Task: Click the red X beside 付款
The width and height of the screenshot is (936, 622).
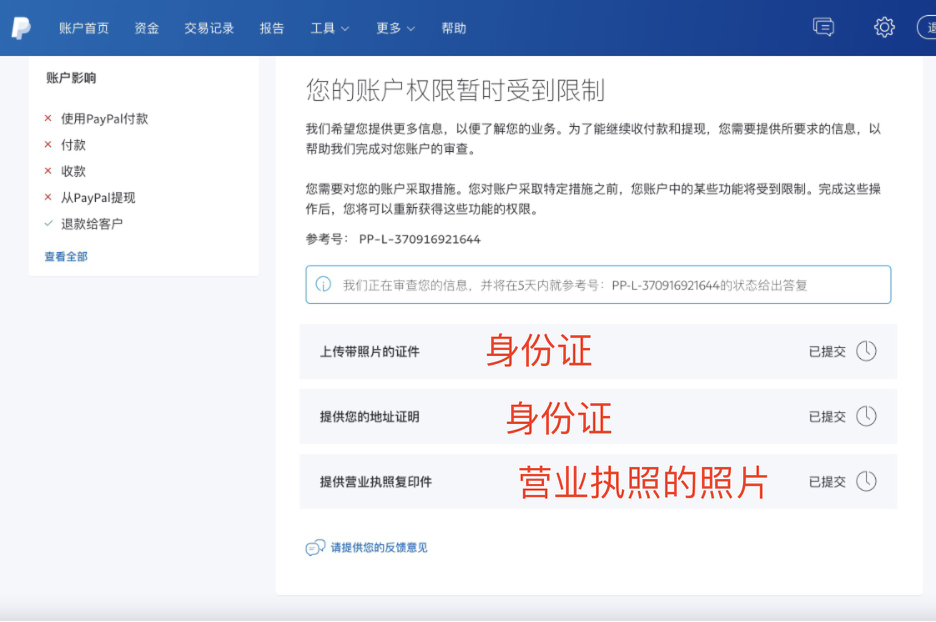Action: click(x=48, y=144)
